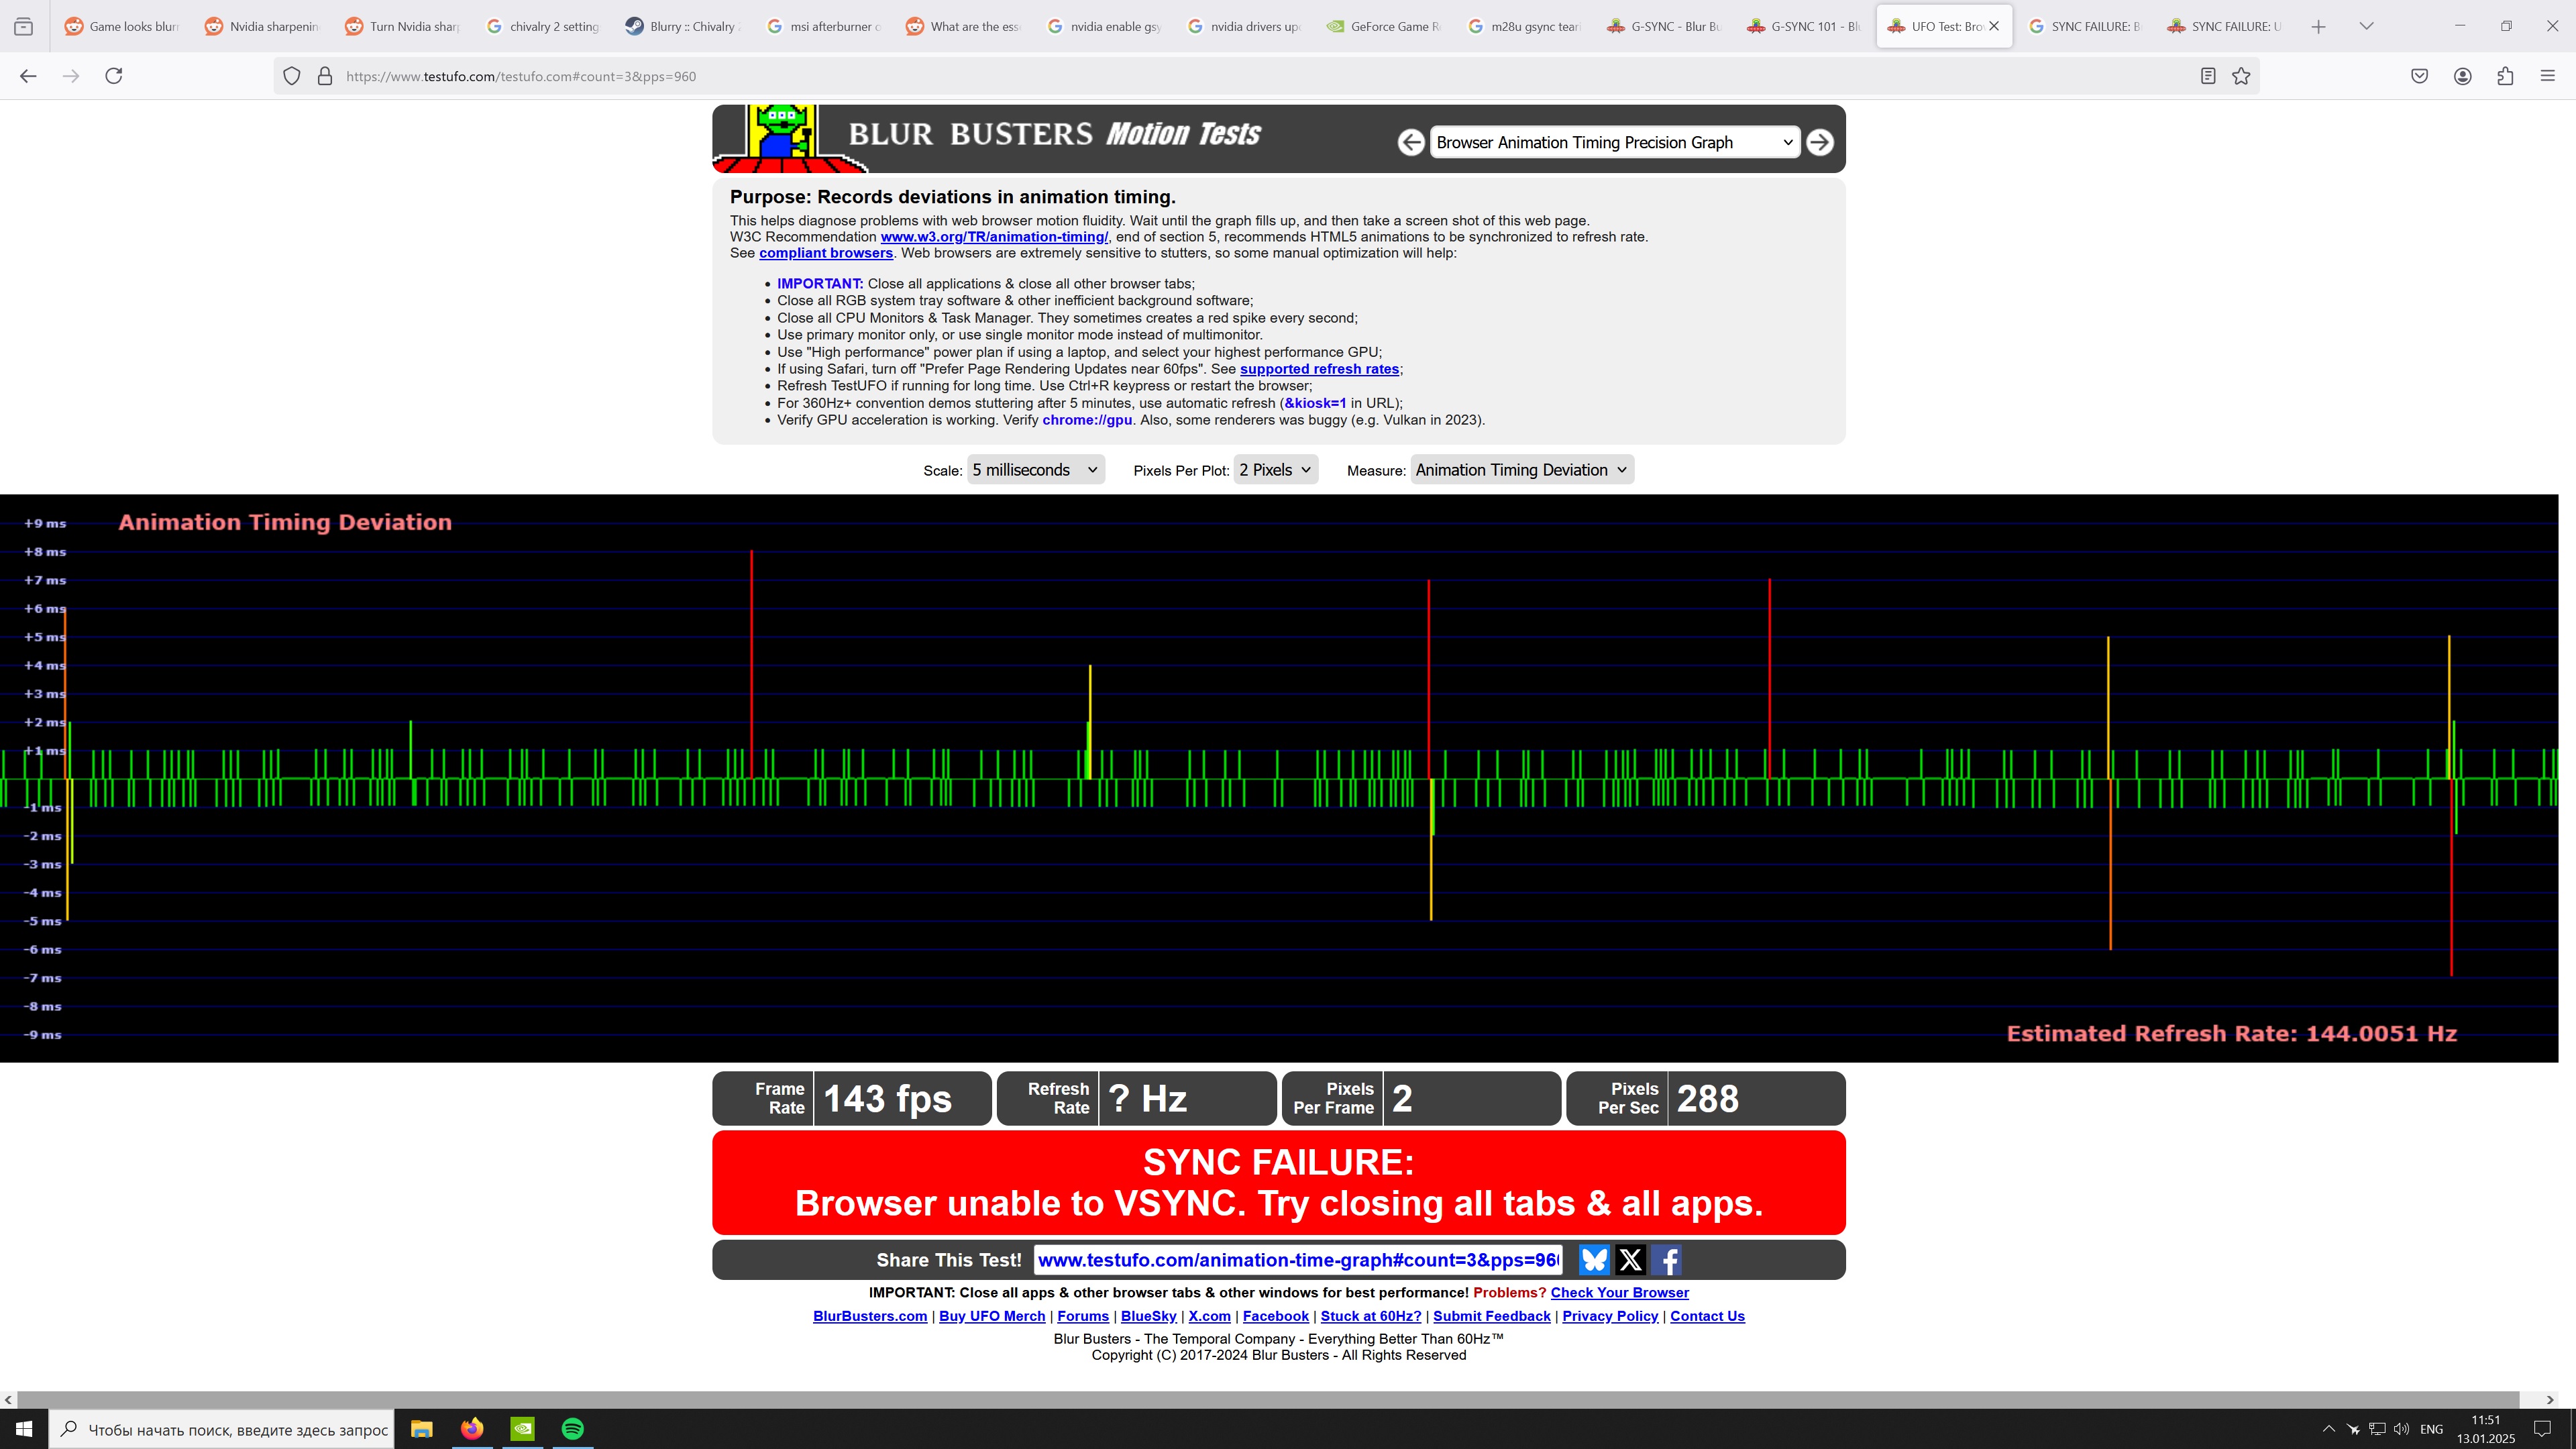Expand the Scale 5 milliseconds dropdown
This screenshot has width=2576, height=1449.
tap(1035, 470)
